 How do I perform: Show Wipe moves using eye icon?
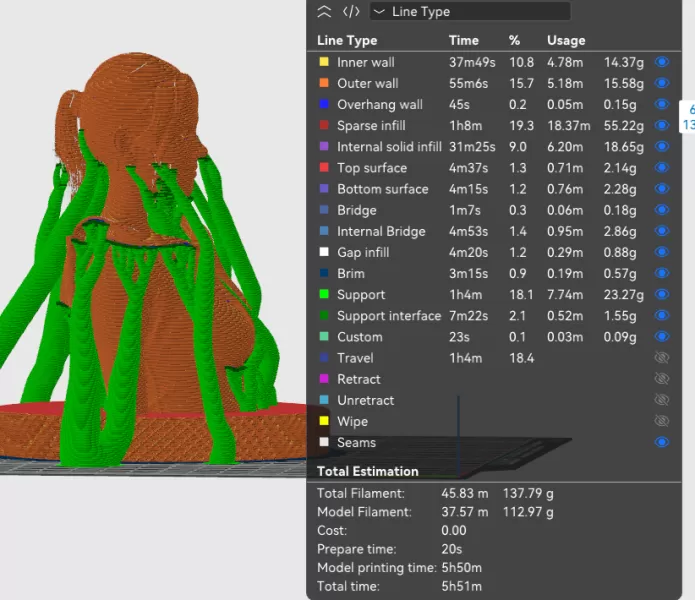pyautogui.click(x=660, y=421)
